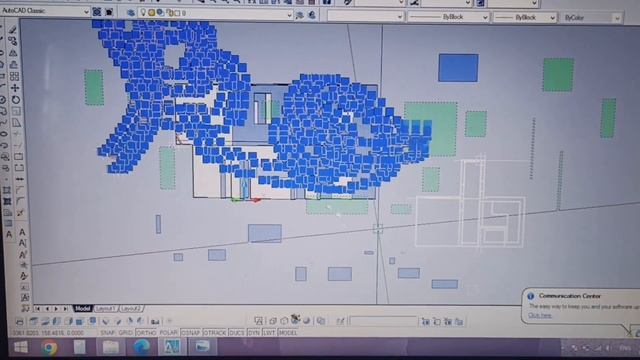640x360 pixels.
Task: Switch to the Layout1 tab
Action: [x=106, y=309]
